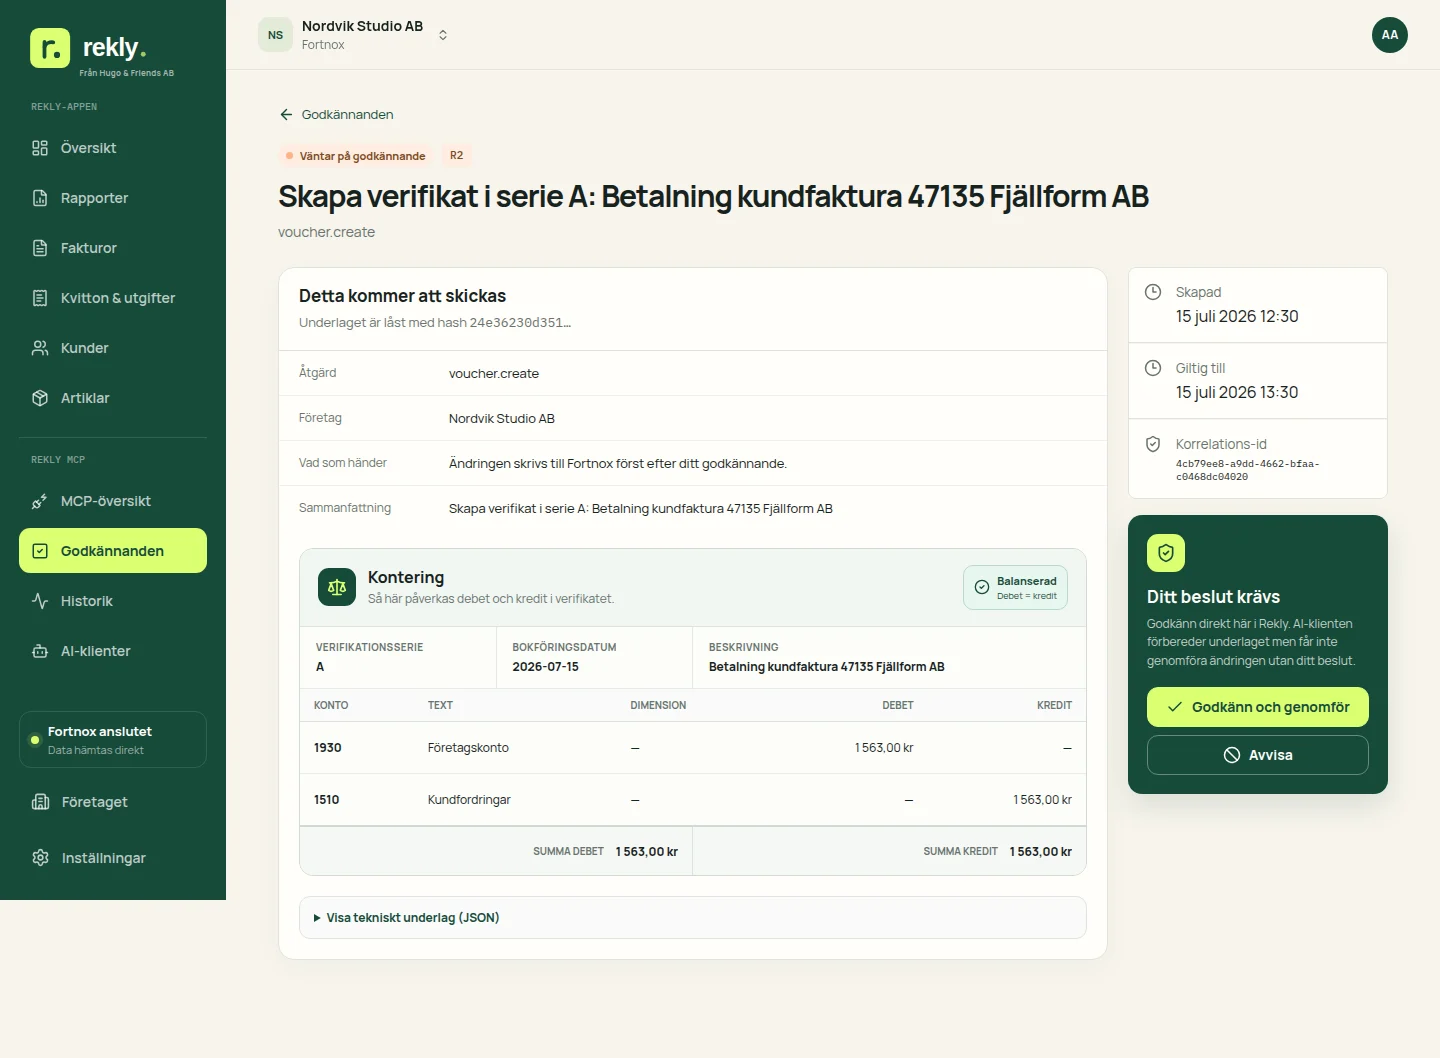Click the back arrow beside Godkännanden
This screenshot has width=1440, height=1058.
pos(286,115)
